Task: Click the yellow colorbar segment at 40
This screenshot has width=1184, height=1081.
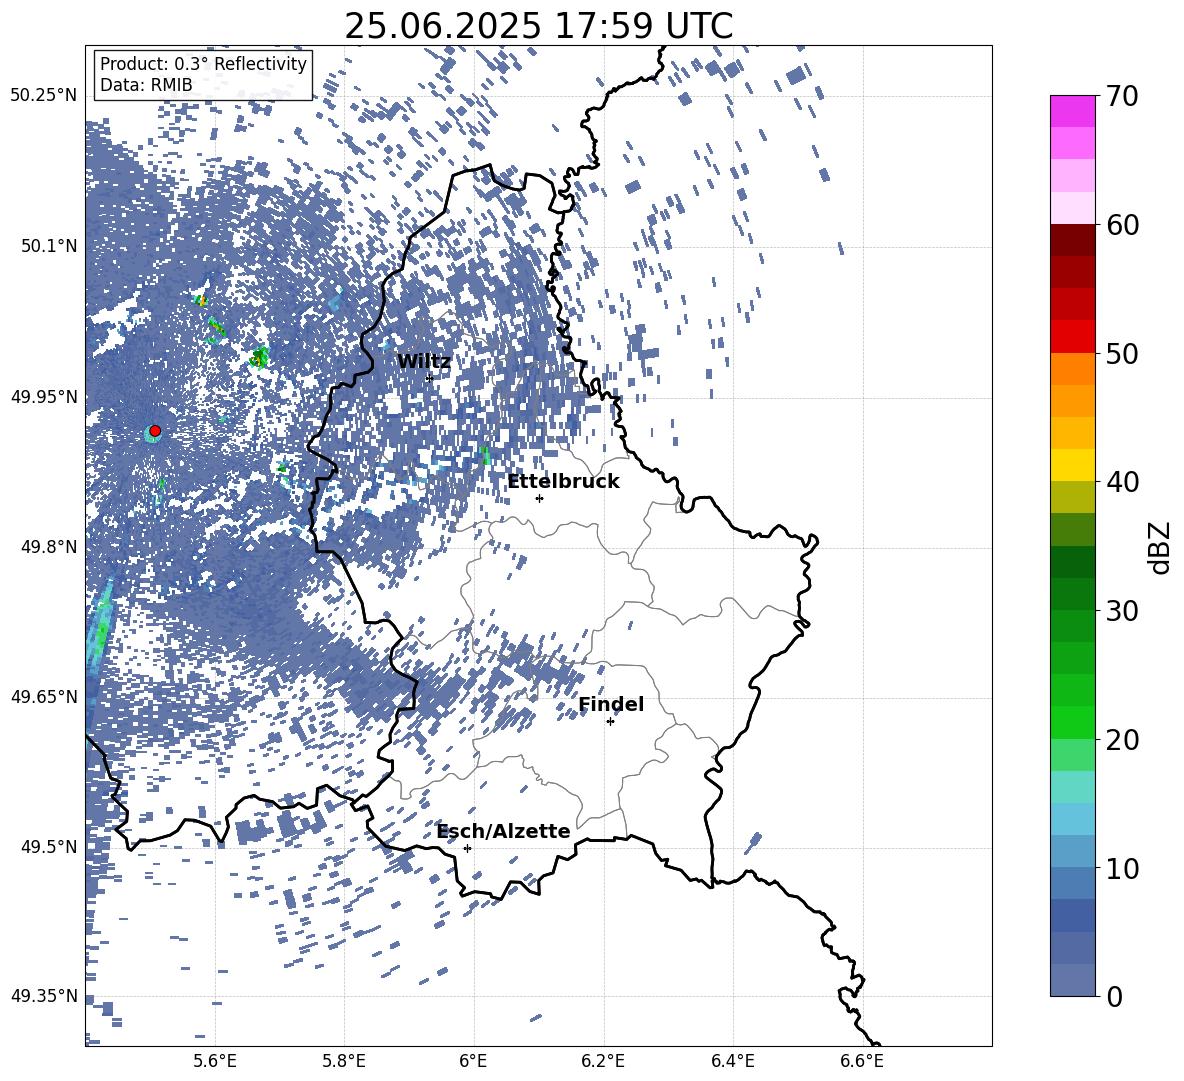Action: point(1072,465)
